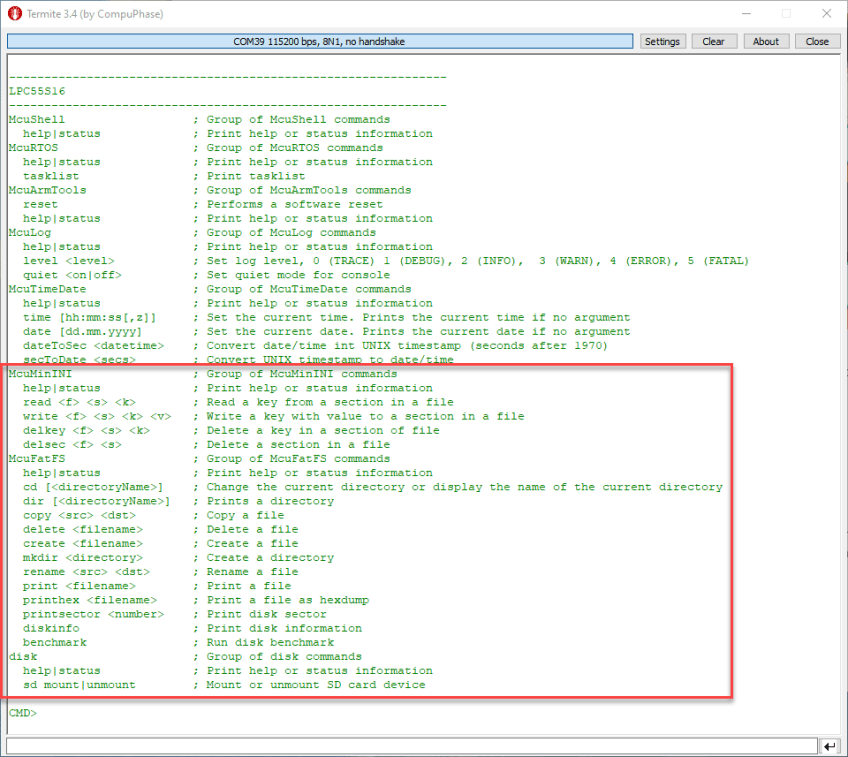
Task: Clear the terminal output
Action: pyautogui.click(x=713, y=42)
